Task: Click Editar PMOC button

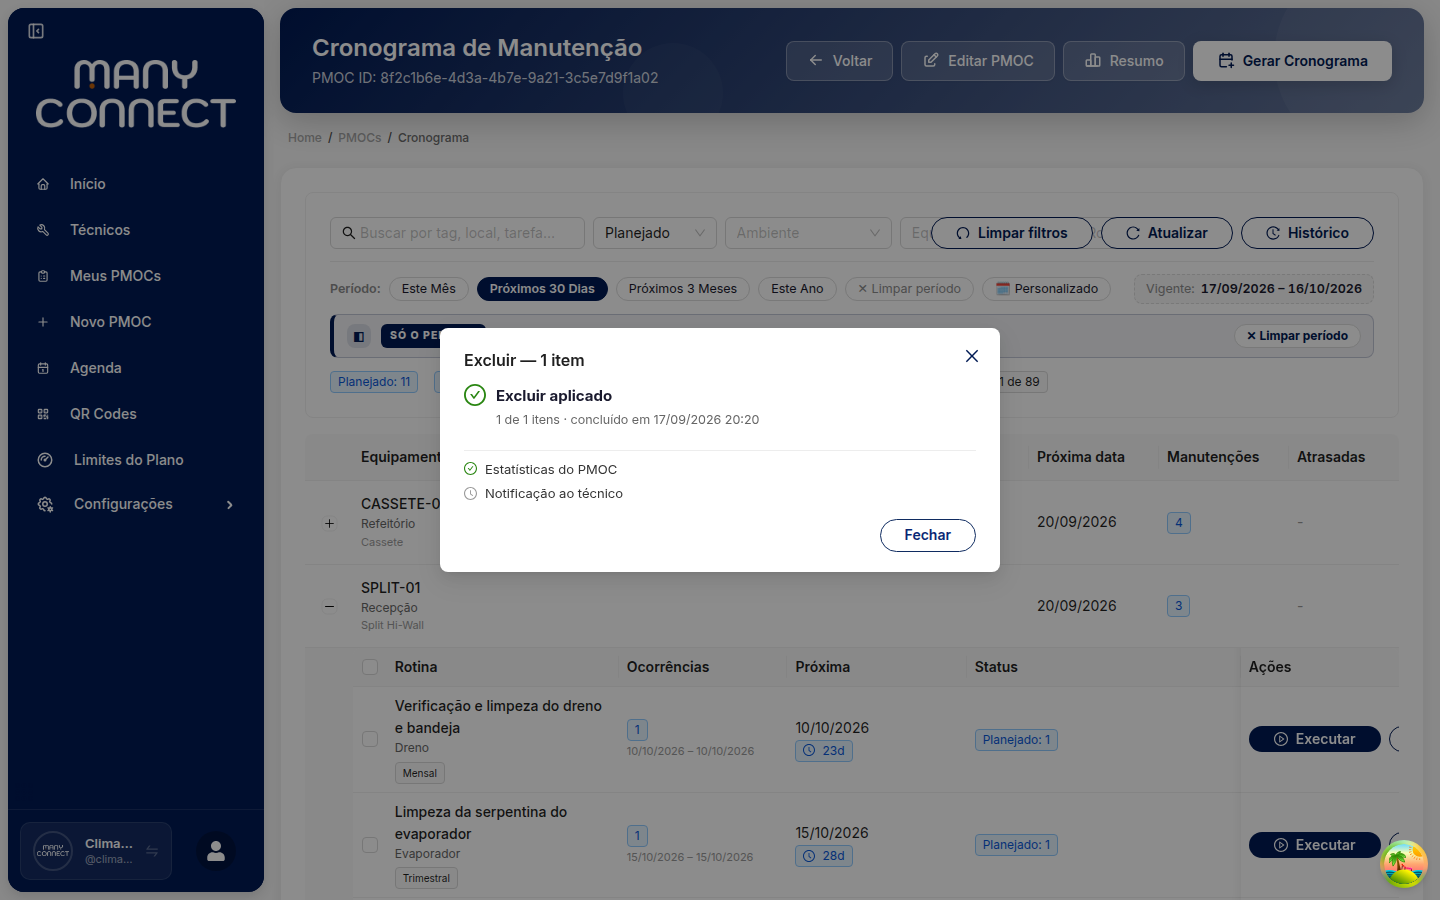Action: 978,61
